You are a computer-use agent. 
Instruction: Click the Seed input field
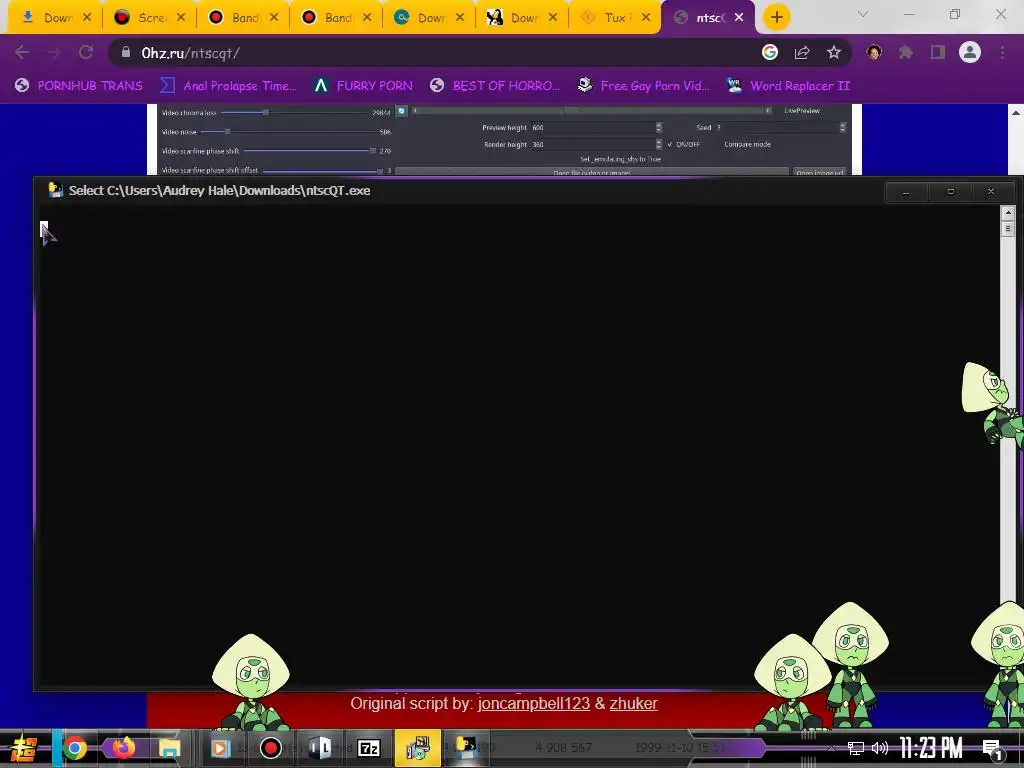point(776,127)
